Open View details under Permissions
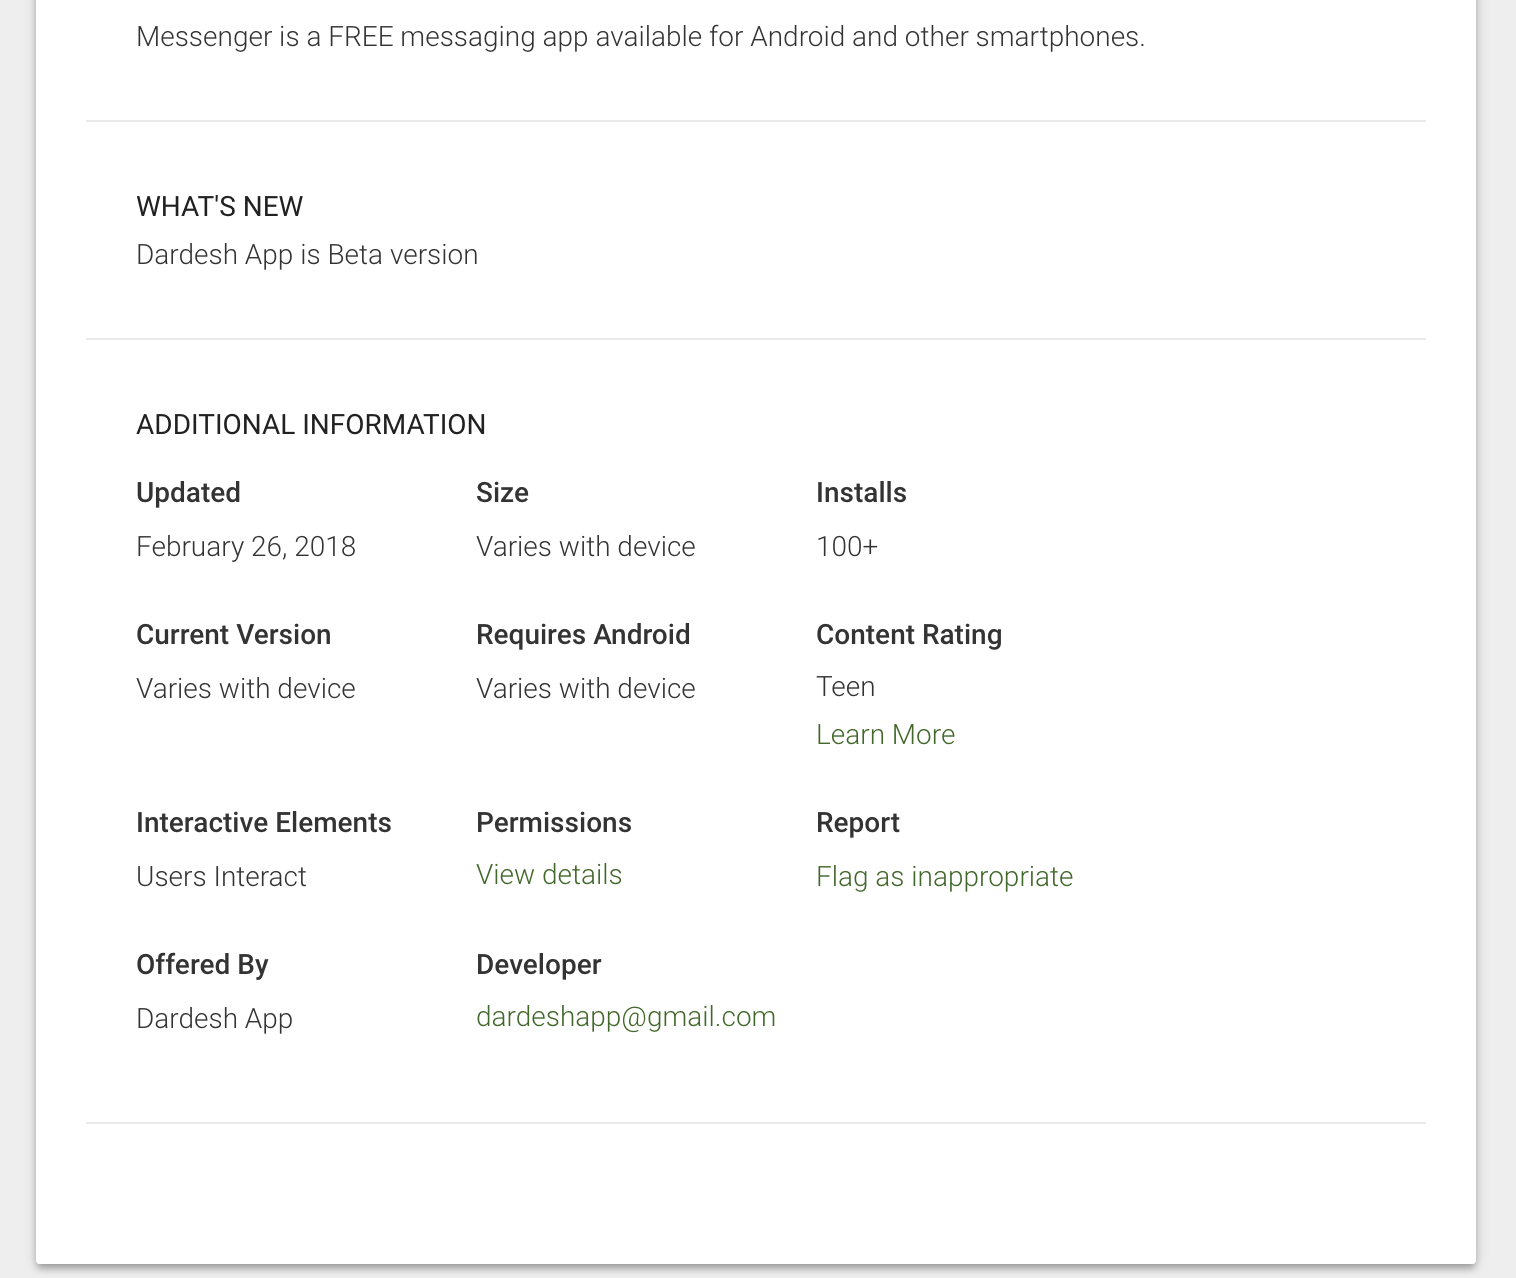Image resolution: width=1516 pixels, height=1278 pixels. click(549, 875)
